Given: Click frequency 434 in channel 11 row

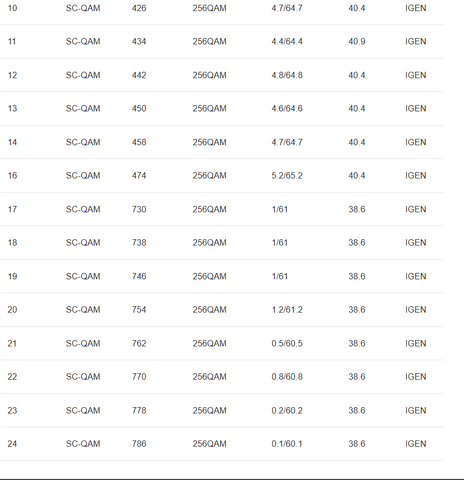Looking at the screenshot, I should [x=139, y=41].
